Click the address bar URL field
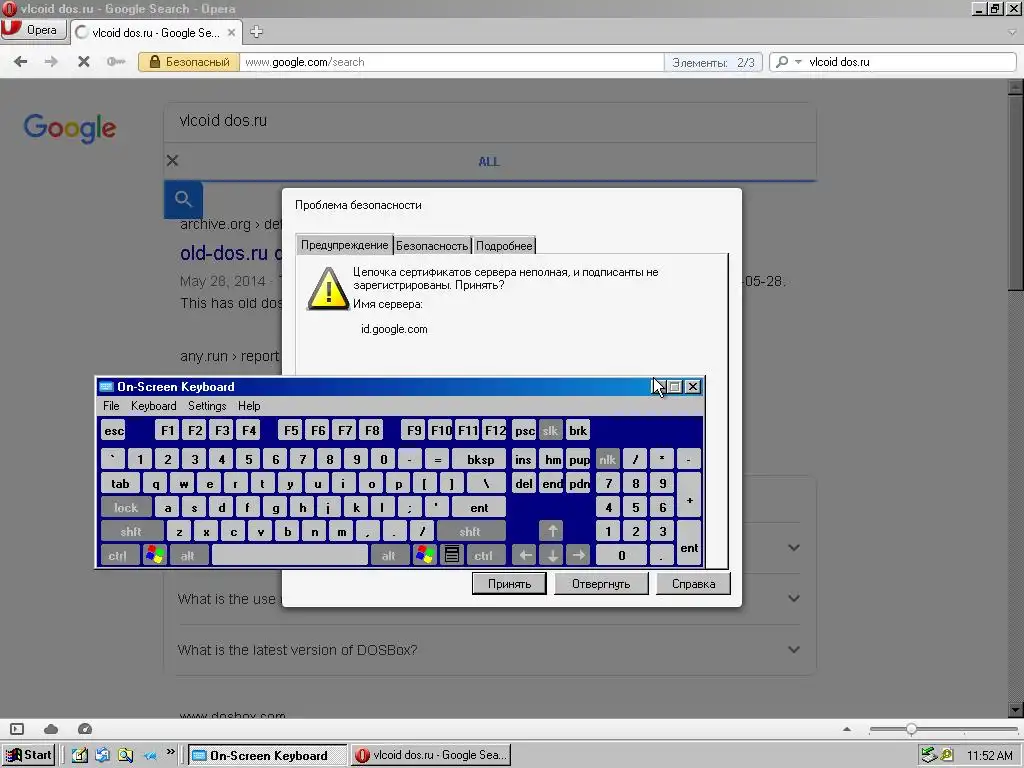The width and height of the screenshot is (1024, 768). pyautogui.click(x=451, y=62)
